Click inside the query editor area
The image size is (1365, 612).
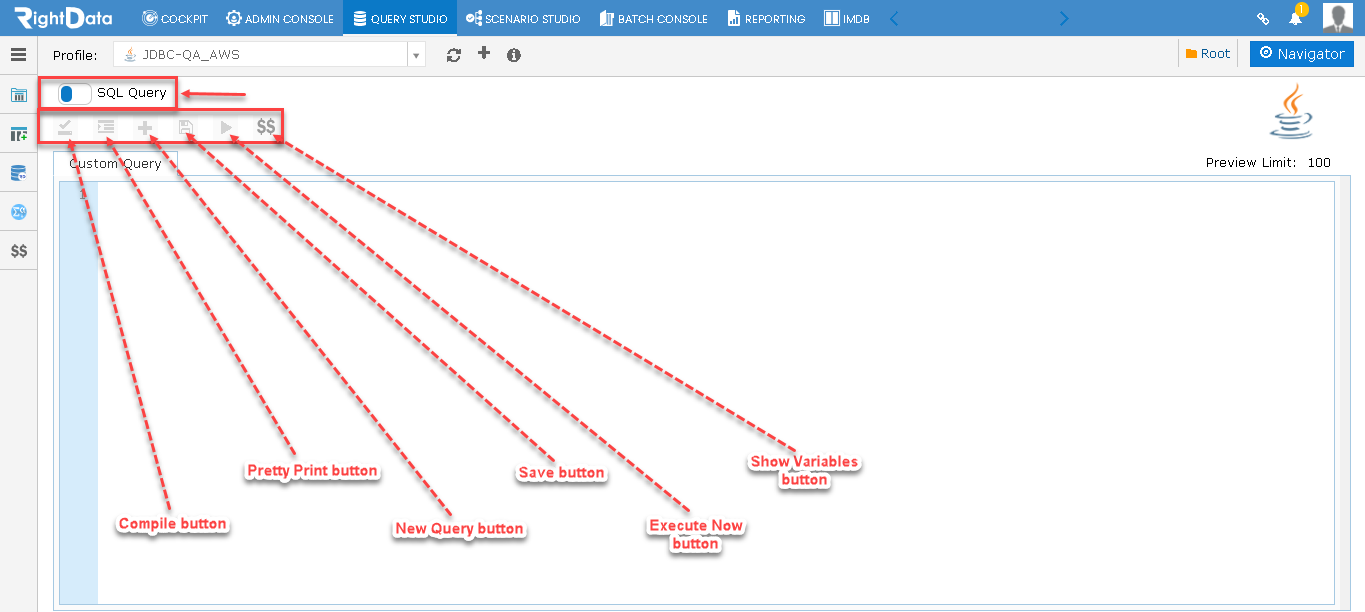[x=715, y=392]
